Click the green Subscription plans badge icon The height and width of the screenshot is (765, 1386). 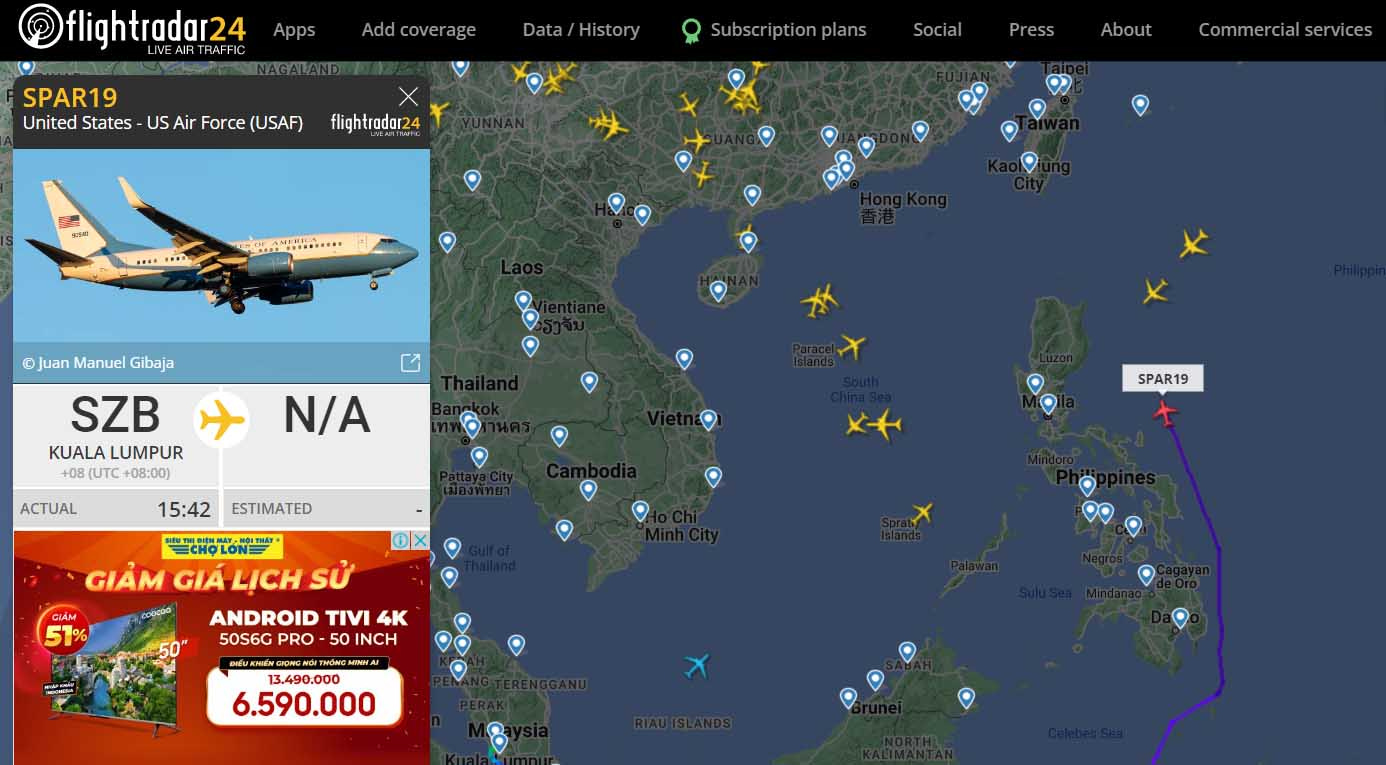pyautogui.click(x=691, y=31)
